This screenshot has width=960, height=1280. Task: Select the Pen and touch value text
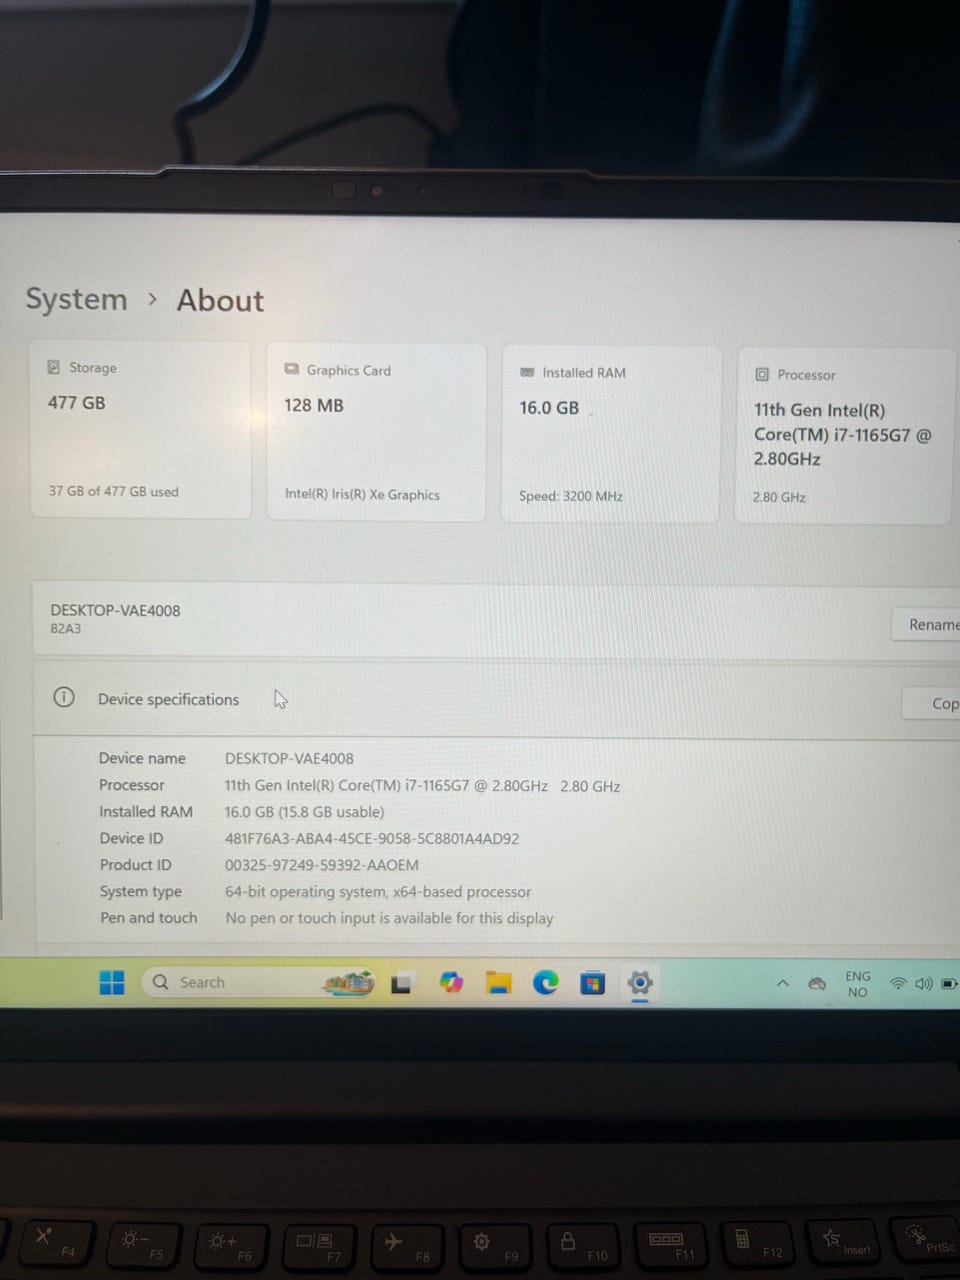pos(389,918)
